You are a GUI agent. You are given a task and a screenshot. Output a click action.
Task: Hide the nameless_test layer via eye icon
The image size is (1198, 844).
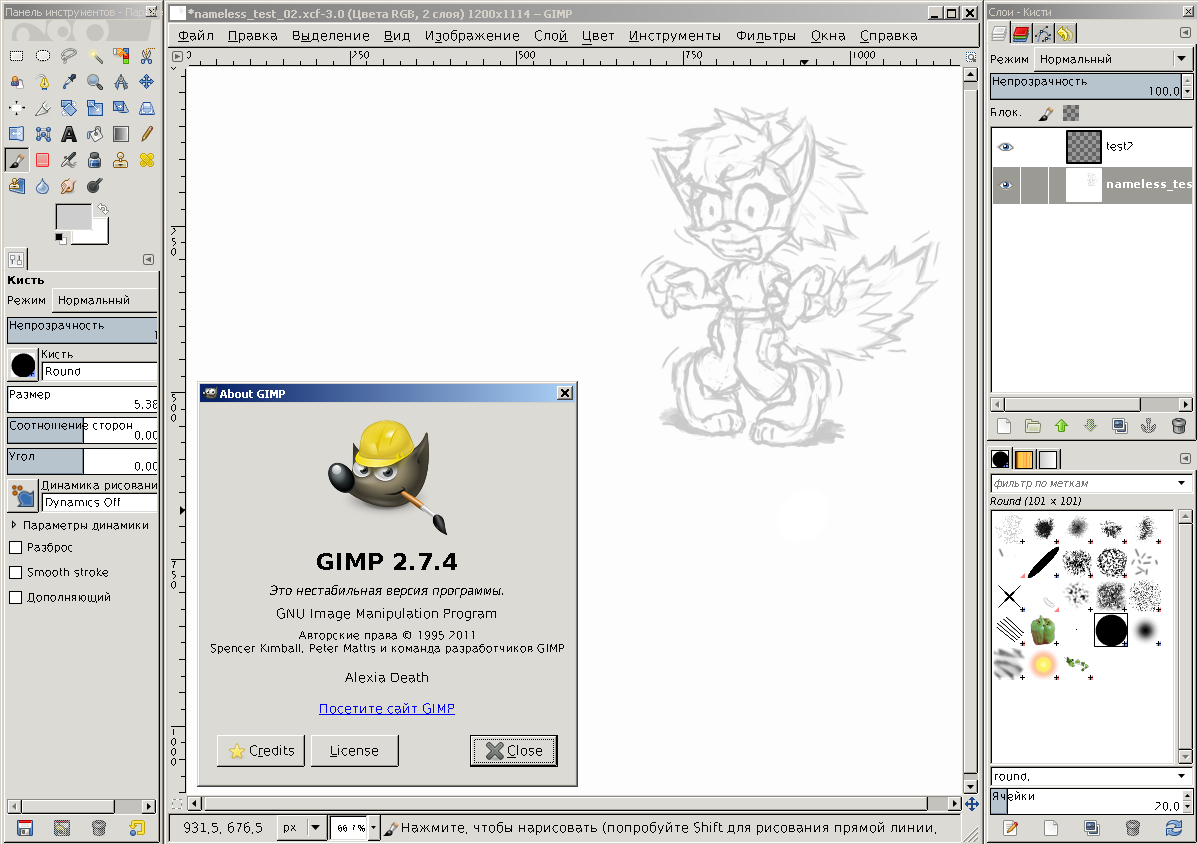pyautogui.click(x=1006, y=185)
